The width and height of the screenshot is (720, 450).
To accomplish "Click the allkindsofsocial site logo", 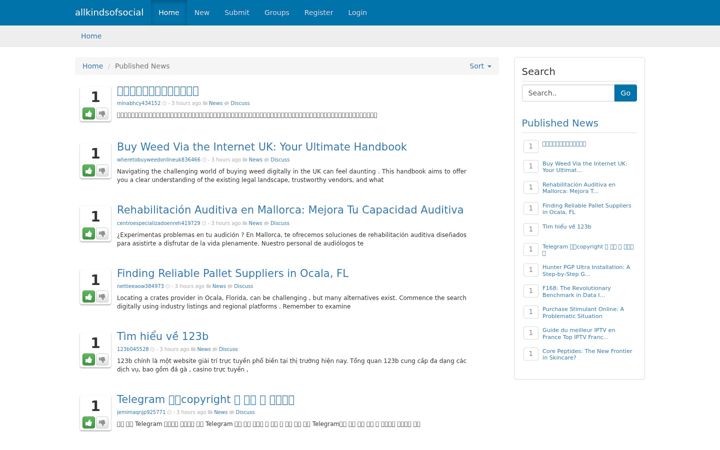I will click(109, 12).
